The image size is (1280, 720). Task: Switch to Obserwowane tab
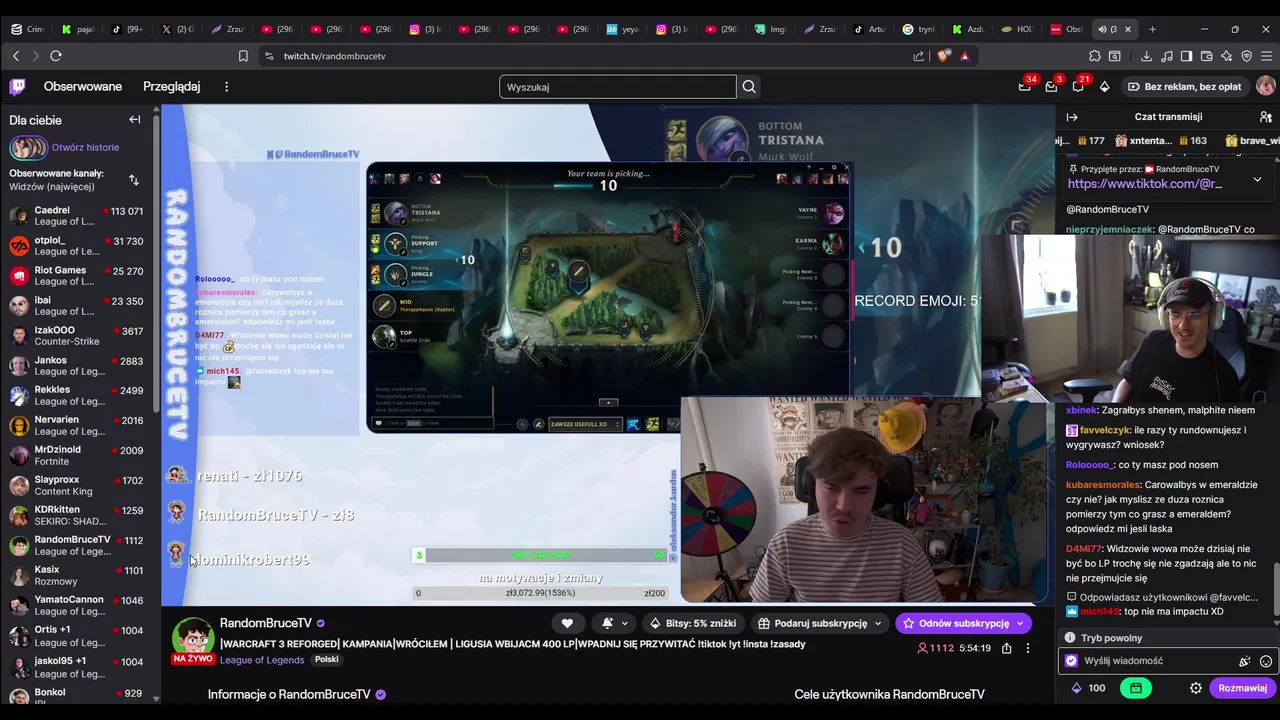pyautogui.click(x=83, y=87)
